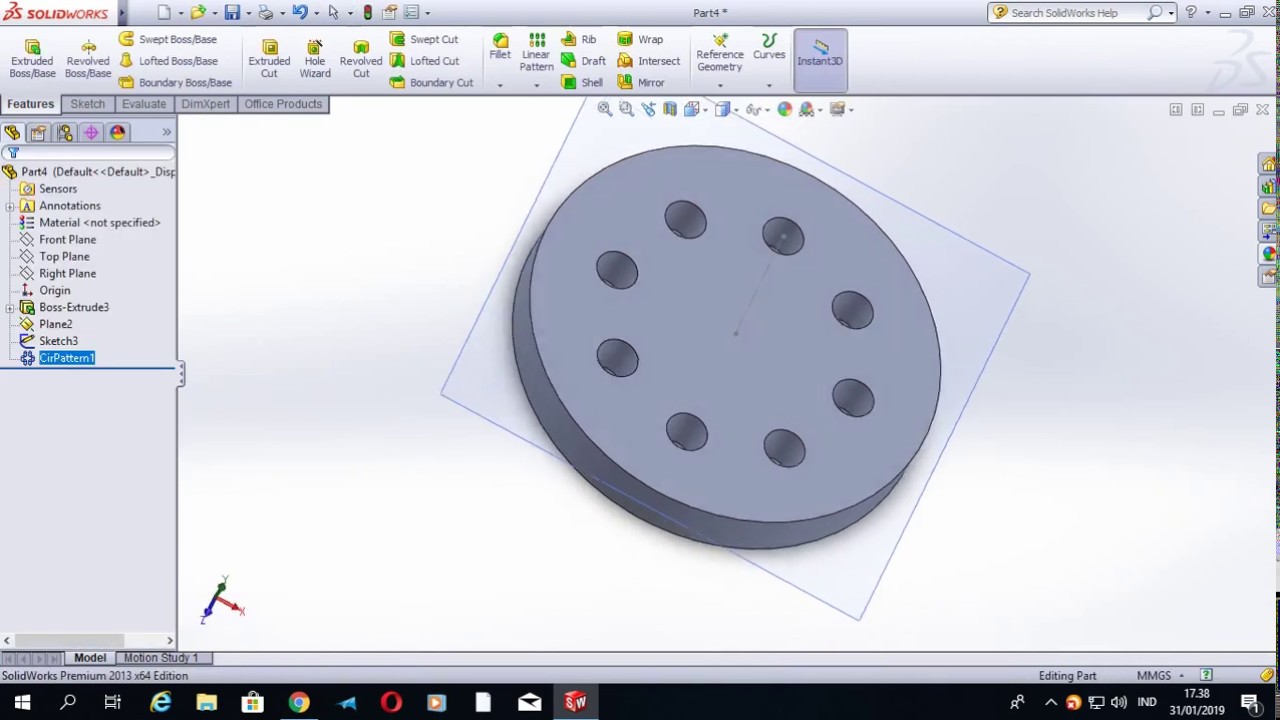Switch to the Office Products tab

pos(283,104)
